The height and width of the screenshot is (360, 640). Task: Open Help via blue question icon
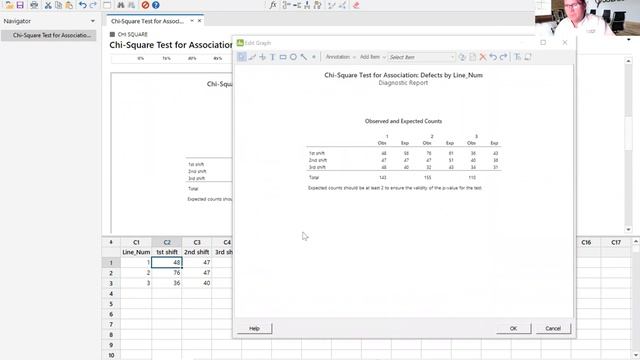click(156, 5)
